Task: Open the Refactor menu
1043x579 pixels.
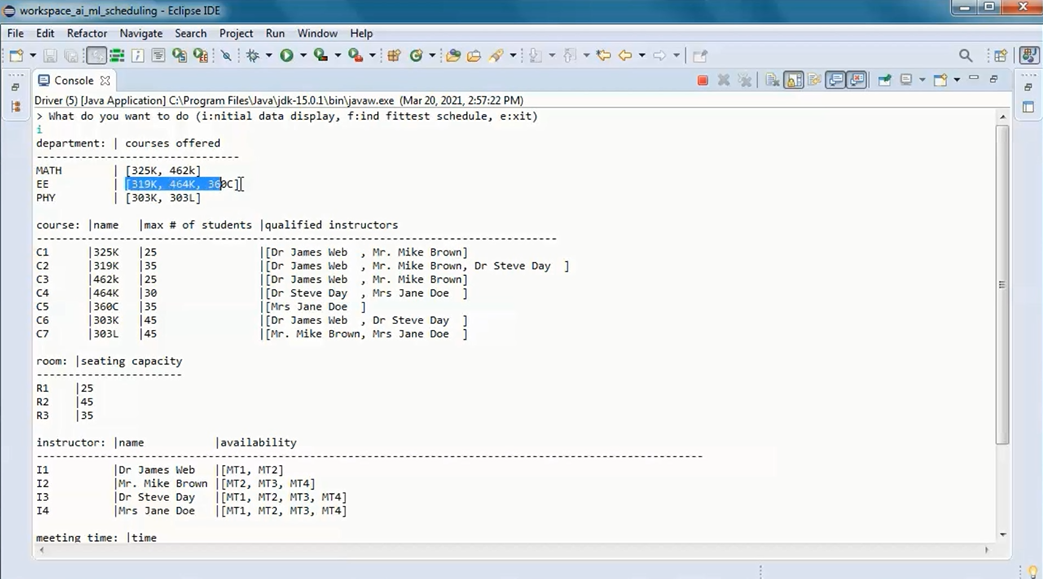Action: tap(86, 33)
